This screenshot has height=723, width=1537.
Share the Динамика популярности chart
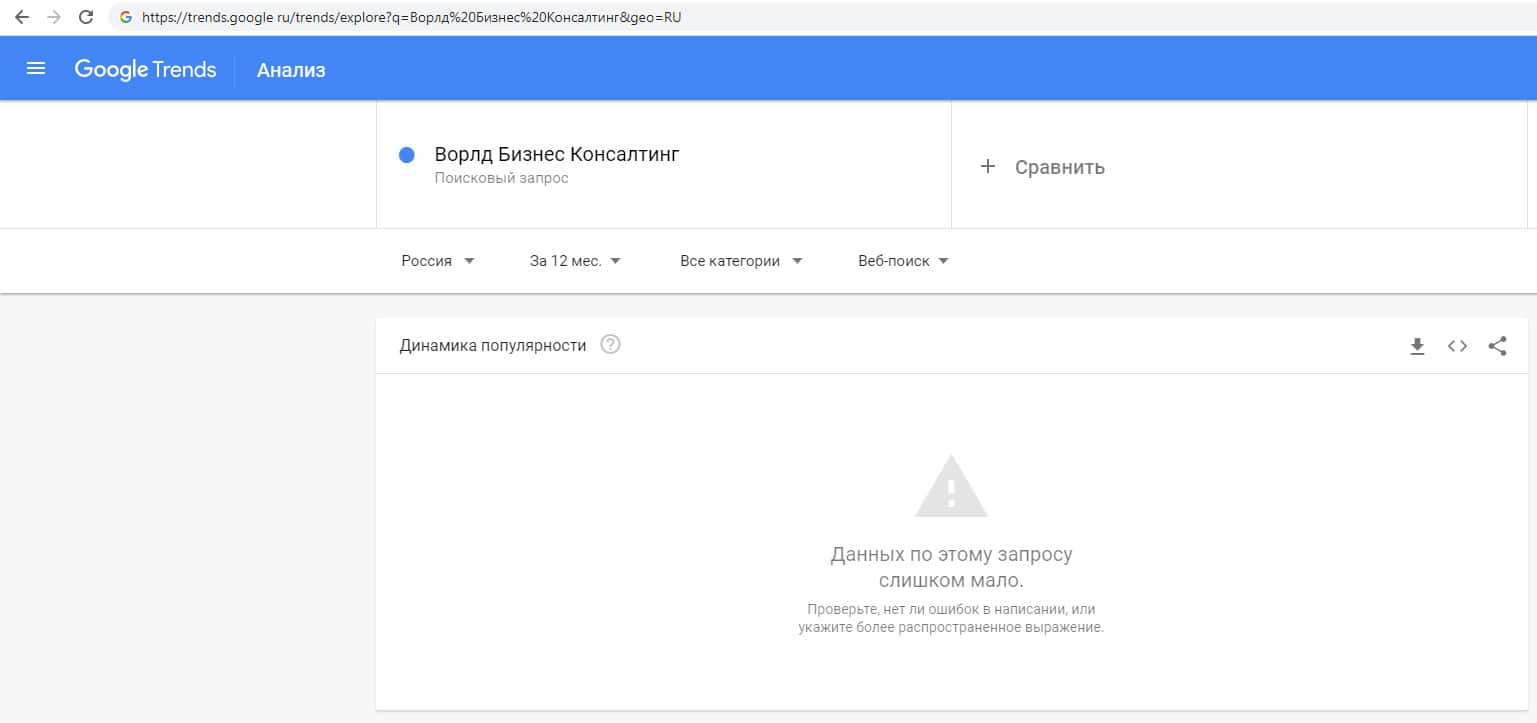[1497, 346]
